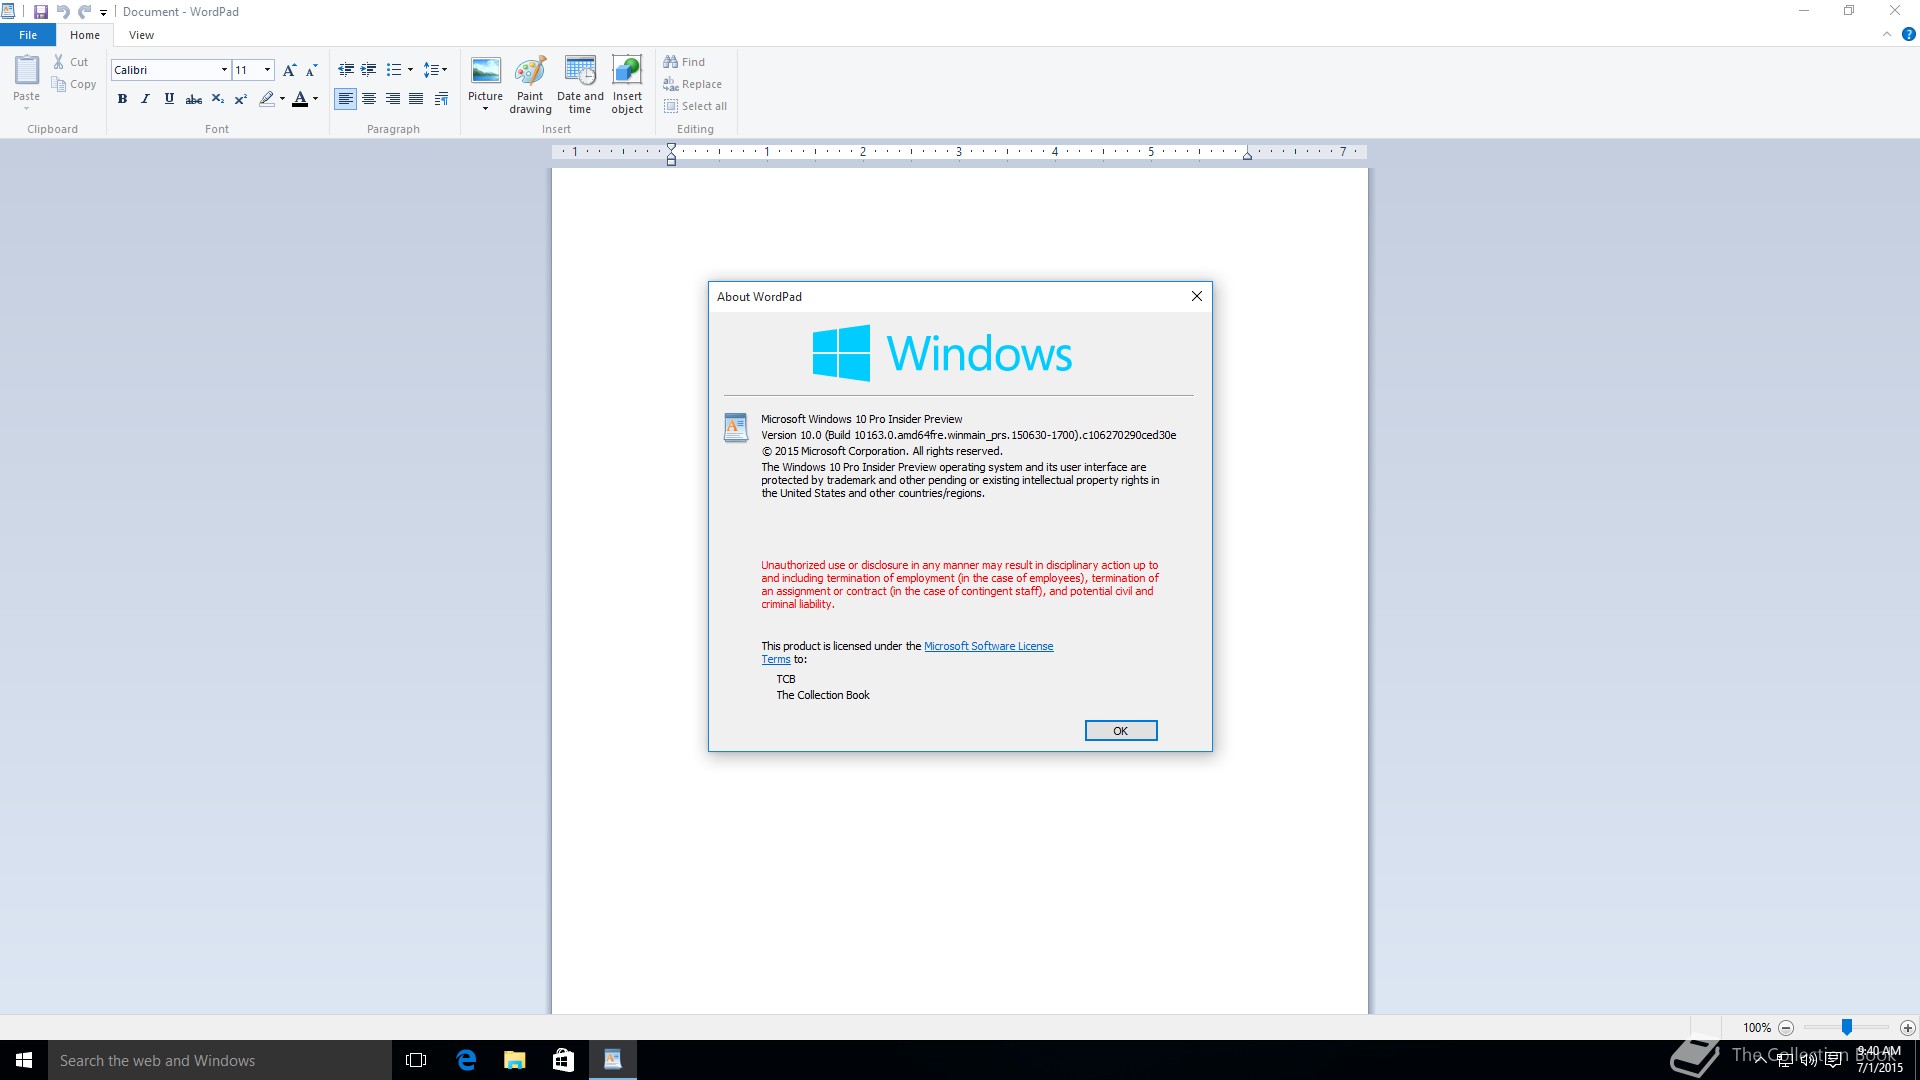Expand the Paste options arrow
Image resolution: width=1920 pixels, height=1080 pixels.
pos(27,108)
